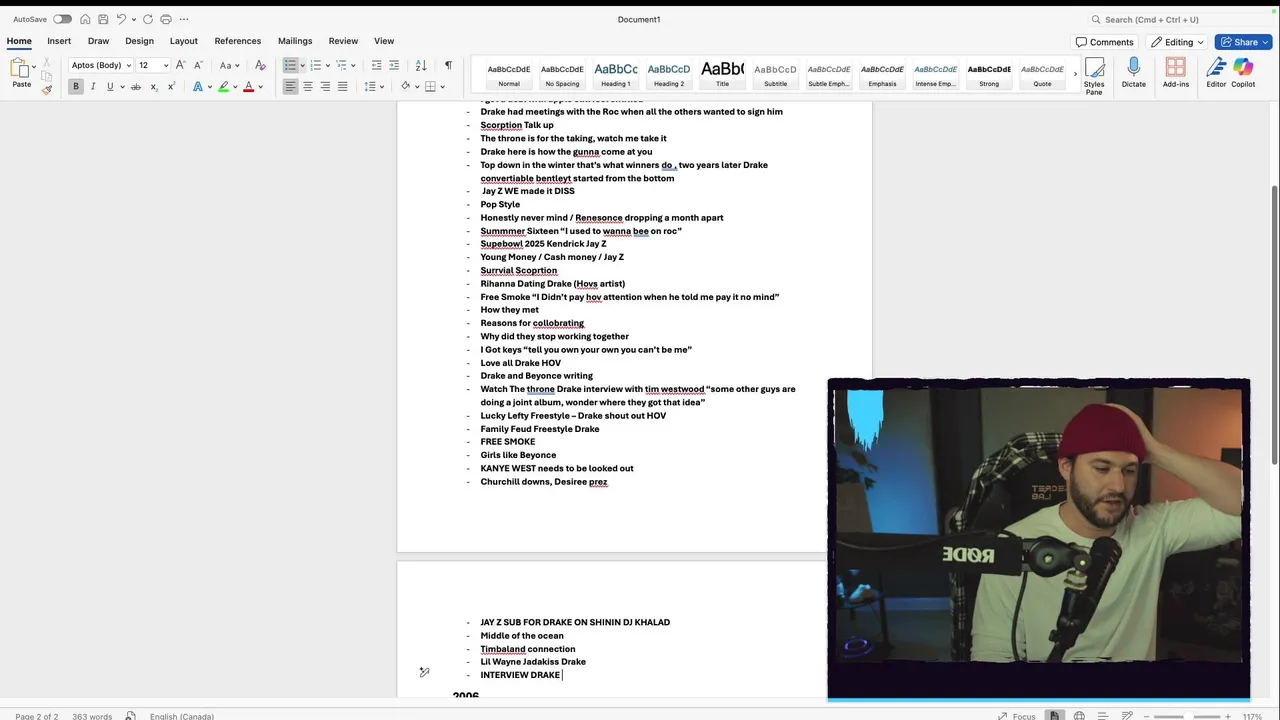Apply the Title style from gallery

[x=722, y=73]
